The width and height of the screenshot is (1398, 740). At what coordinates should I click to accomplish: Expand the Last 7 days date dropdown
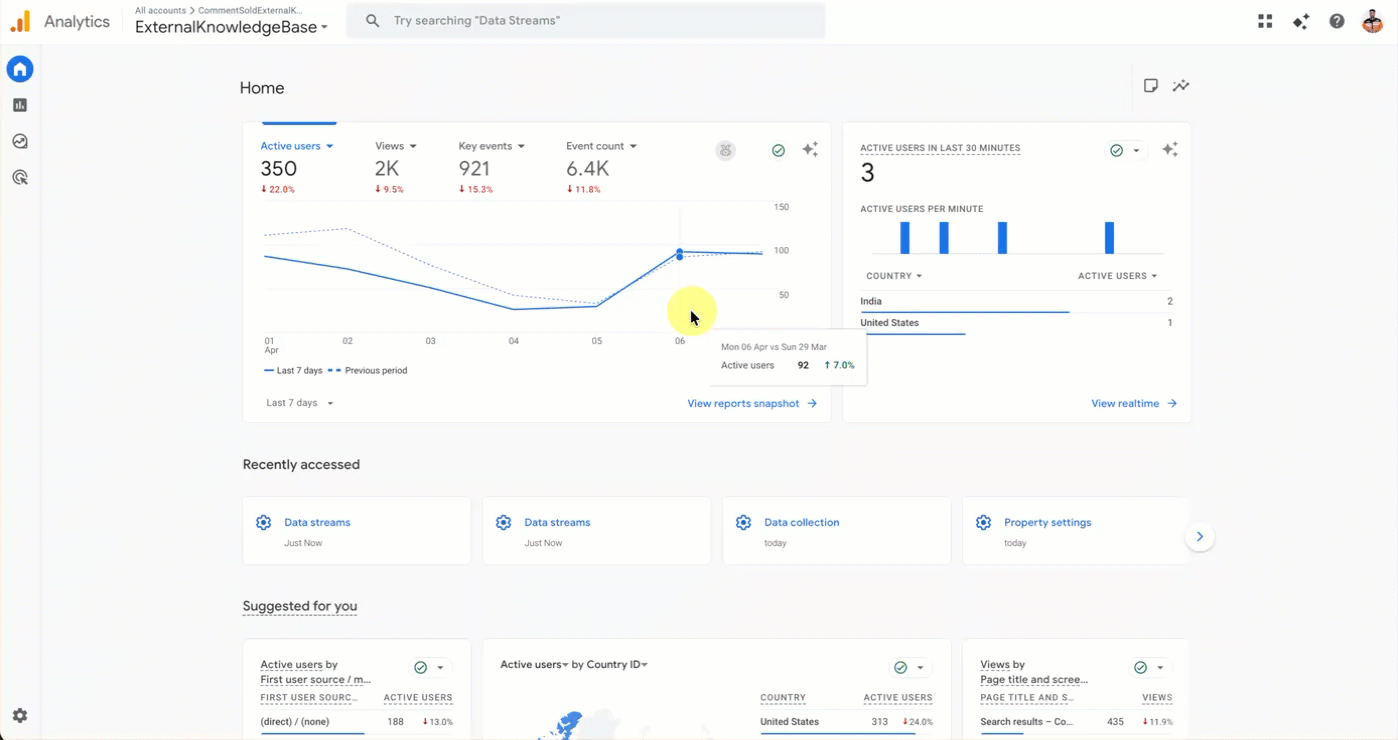[x=300, y=403]
